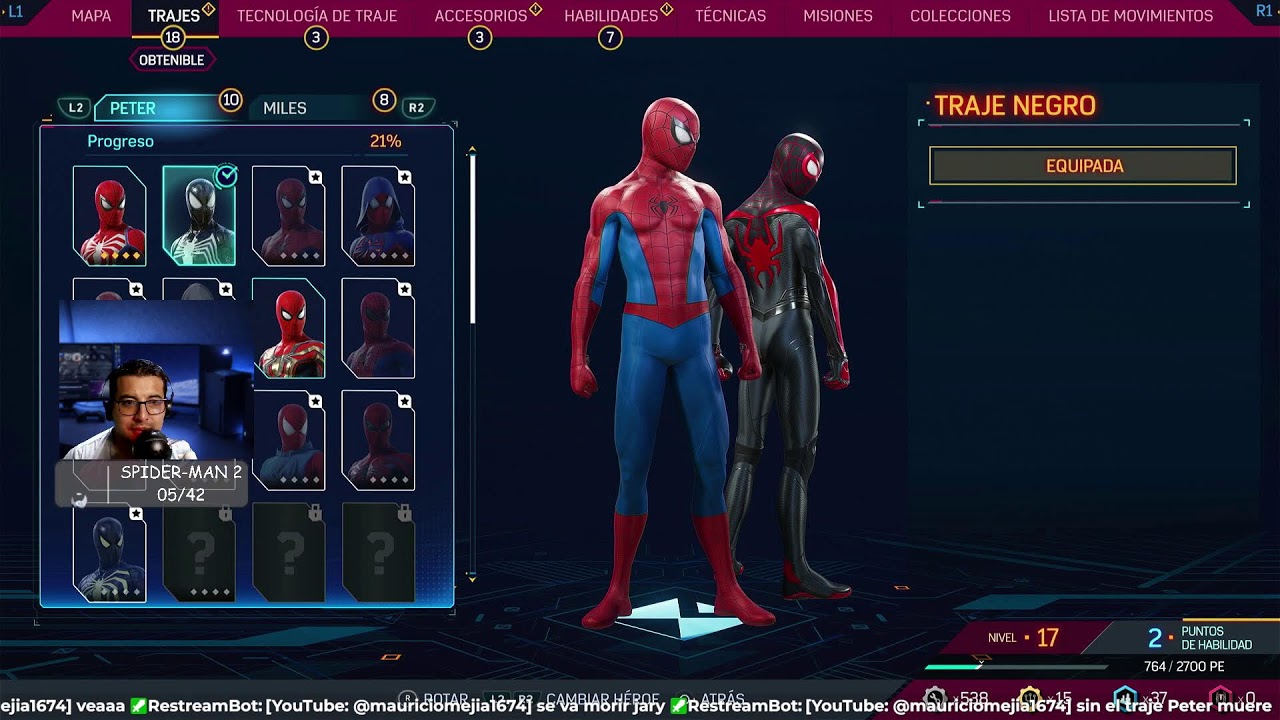This screenshot has width=1280, height=720.
Task: Open the LISTA DE MOVIMIENTOS tab
Action: pyautogui.click(x=1131, y=16)
